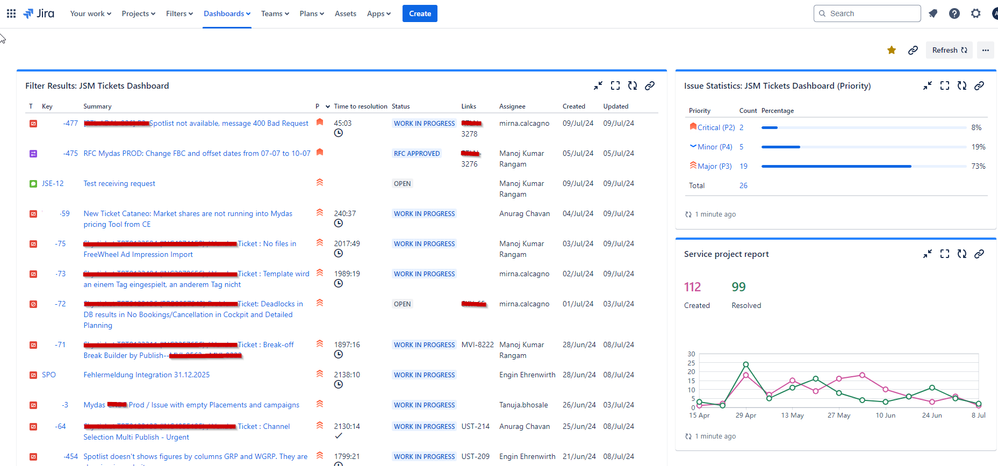The width and height of the screenshot is (998, 466).
Task: Click Minor (P4) count 5
Action: pos(741,147)
